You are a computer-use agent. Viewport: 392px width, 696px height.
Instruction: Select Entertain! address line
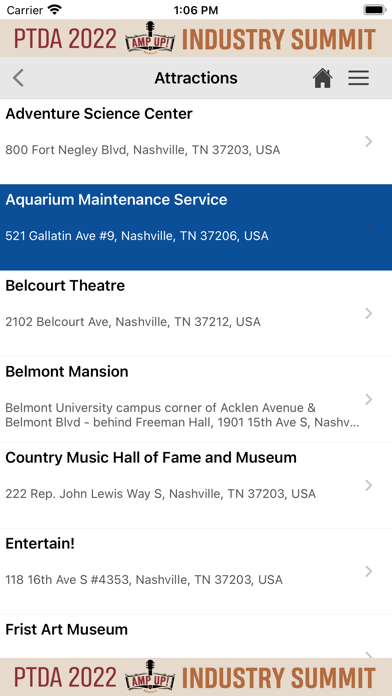pyautogui.click(x=144, y=580)
